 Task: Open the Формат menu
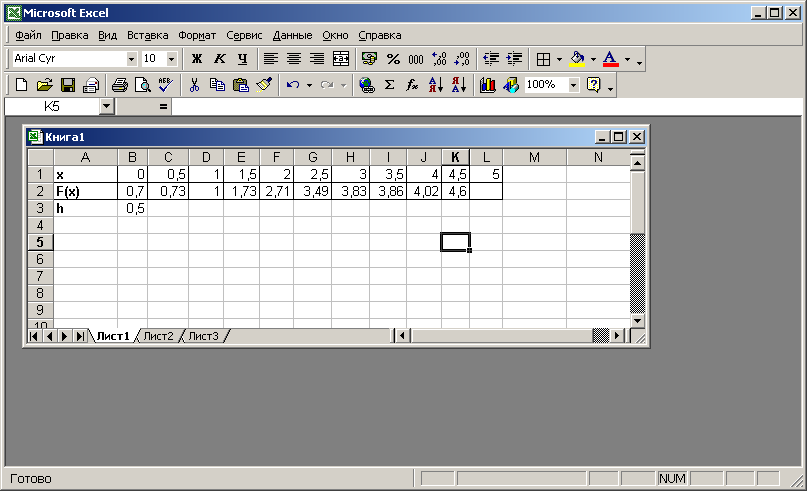pyautogui.click(x=197, y=35)
